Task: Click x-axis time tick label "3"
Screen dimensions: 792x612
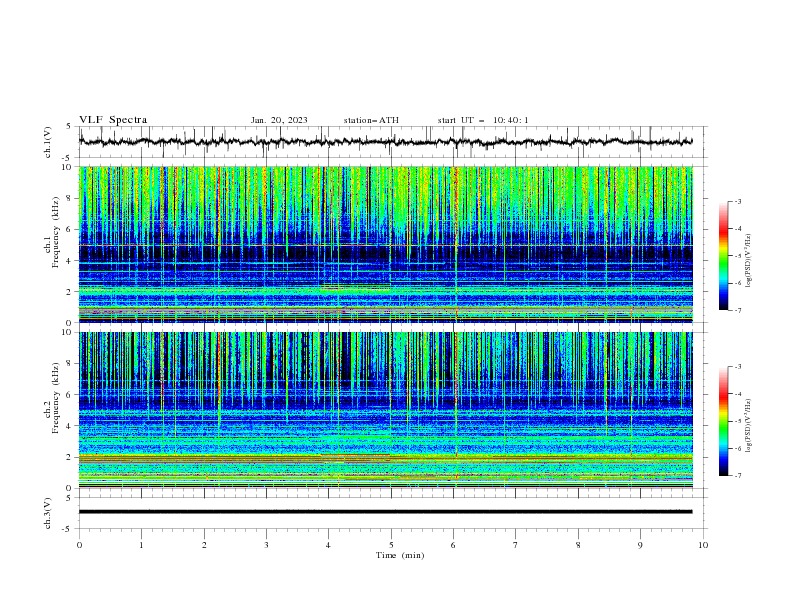Action: point(266,545)
